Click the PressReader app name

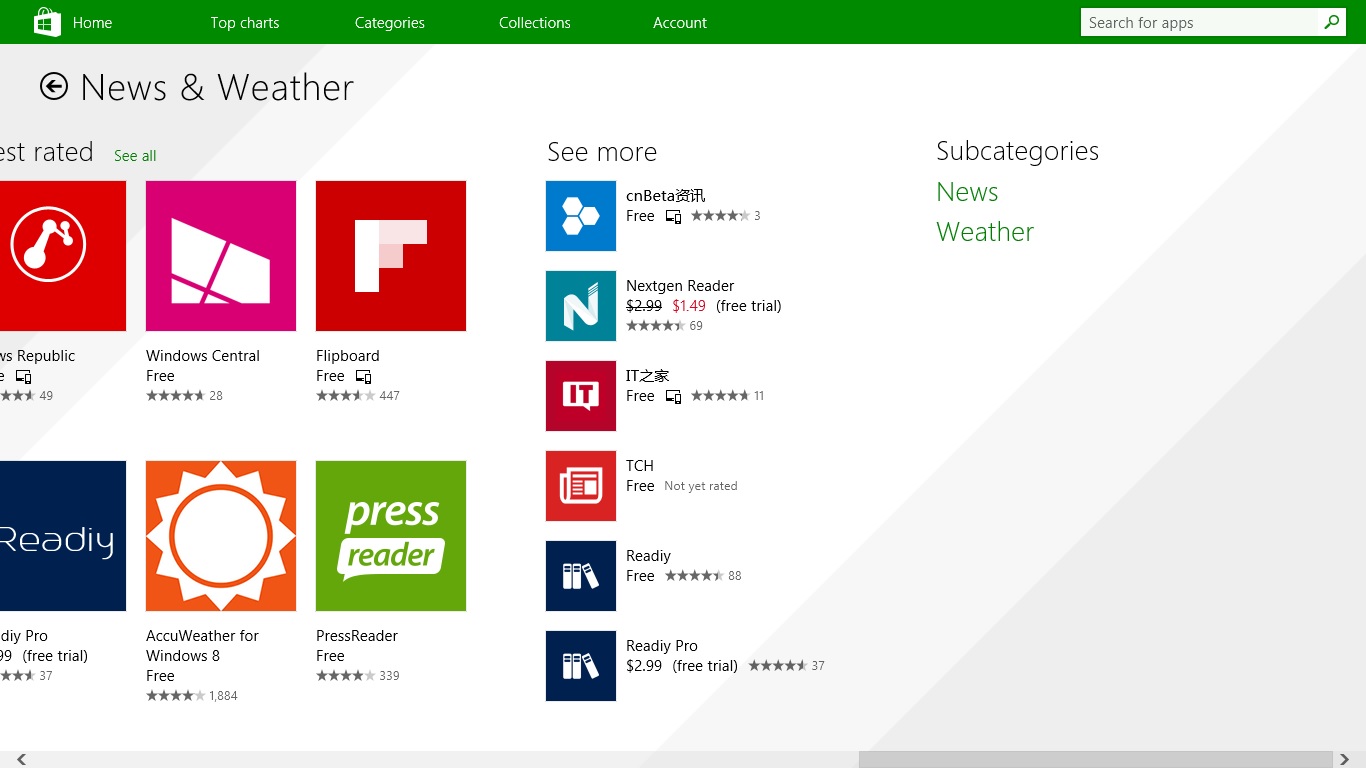(x=357, y=636)
